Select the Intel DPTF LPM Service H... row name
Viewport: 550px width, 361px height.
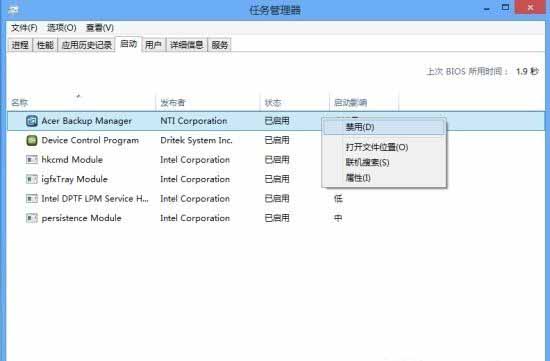[95, 199]
